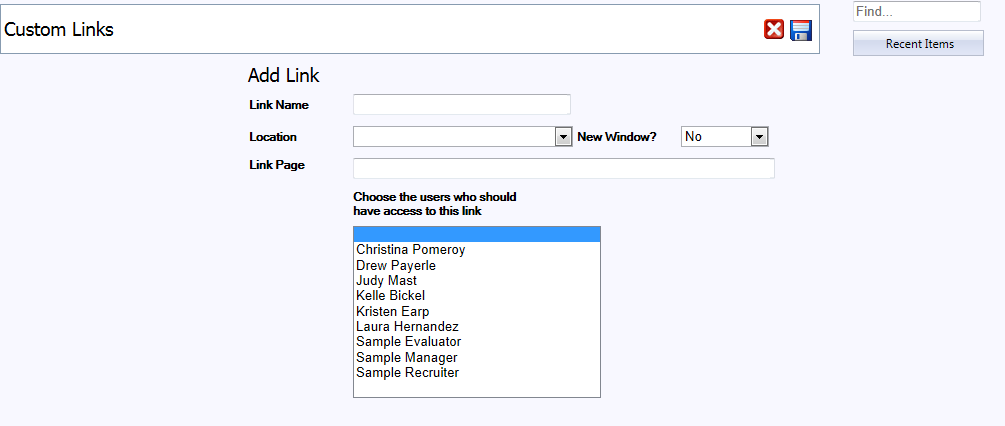
Task: Select Christina Pomeroy in user list
Action: point(411,250)
